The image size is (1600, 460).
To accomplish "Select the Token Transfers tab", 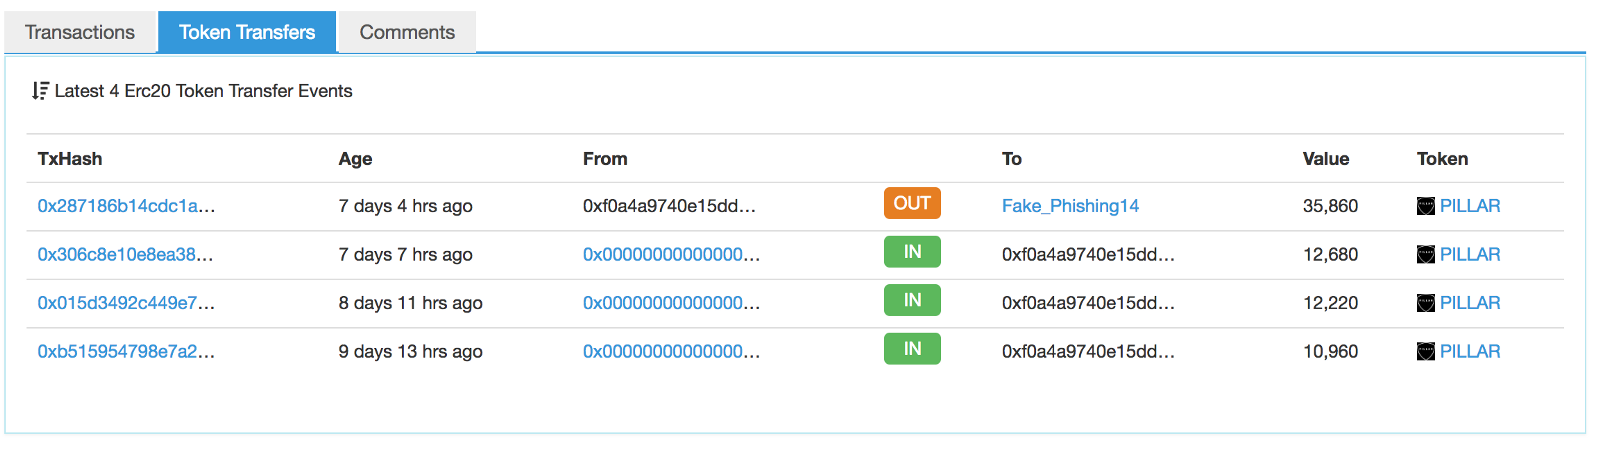I will (x=247, y=32).
